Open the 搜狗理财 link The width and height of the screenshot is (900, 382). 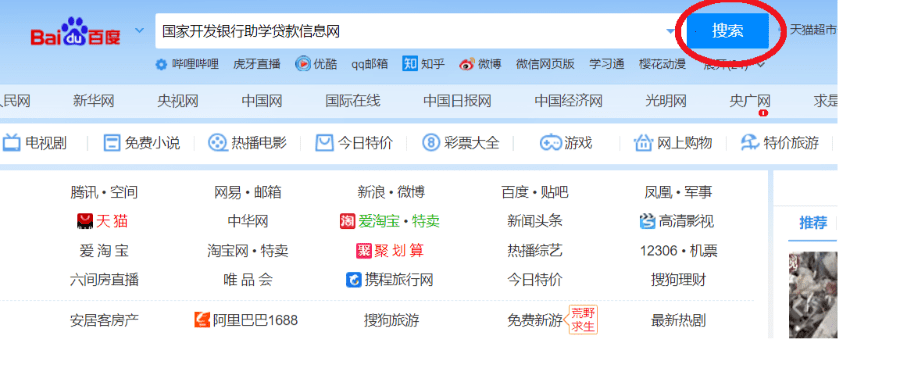pyautogui.click(x=678, y=280)
